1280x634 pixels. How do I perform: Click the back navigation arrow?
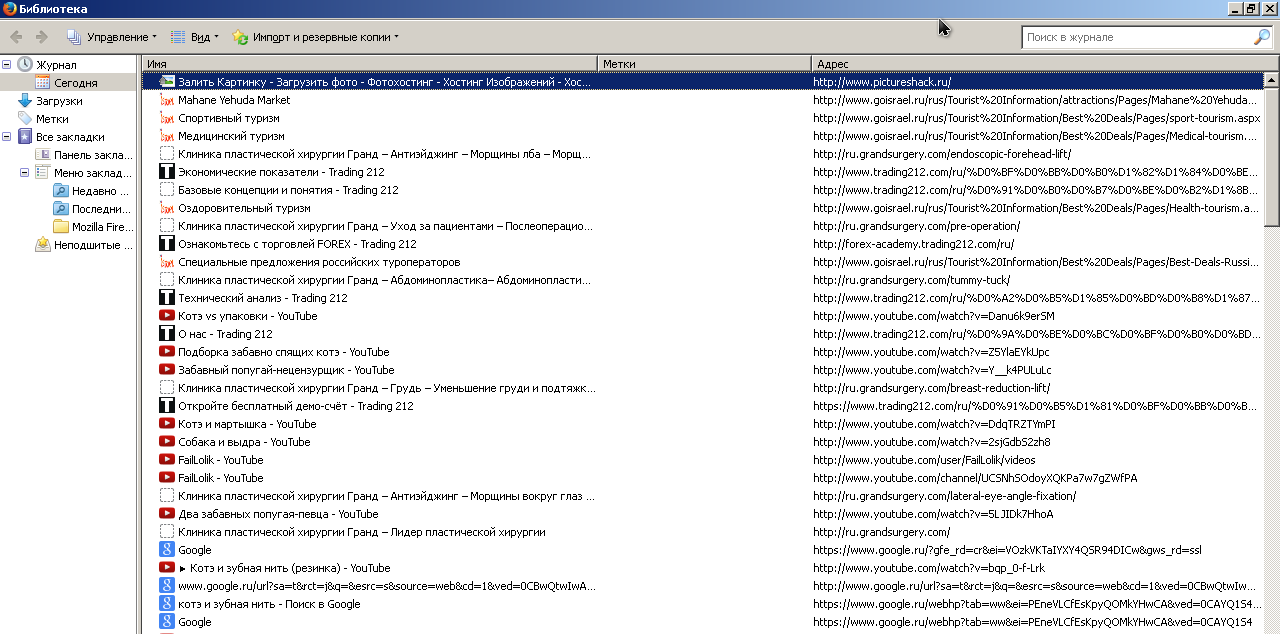[x=17, y=37]
